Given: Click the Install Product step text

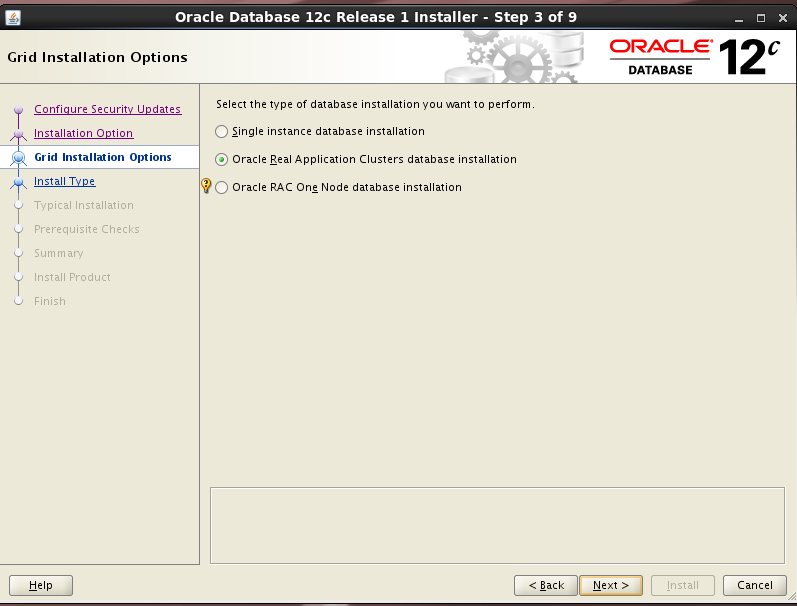Looking at the screenshot, I should (72, 277).
